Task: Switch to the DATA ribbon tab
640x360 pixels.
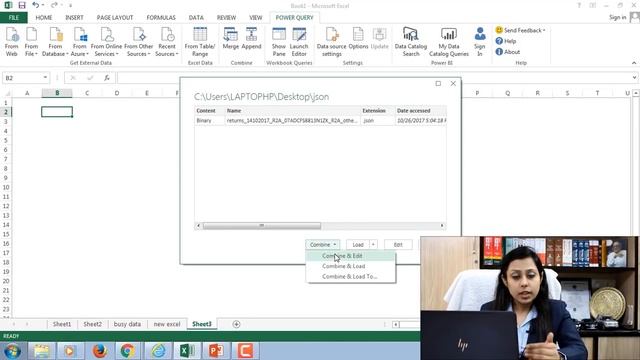Action: point(196,18)
